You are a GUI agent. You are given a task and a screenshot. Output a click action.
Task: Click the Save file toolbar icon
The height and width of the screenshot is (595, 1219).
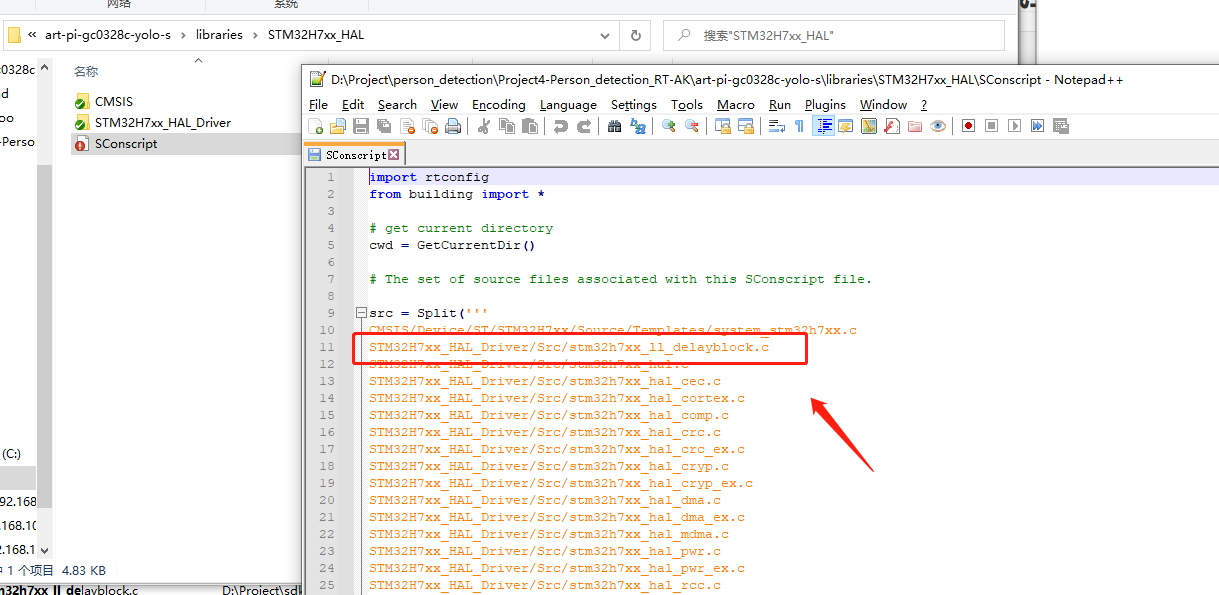point(361,126)
